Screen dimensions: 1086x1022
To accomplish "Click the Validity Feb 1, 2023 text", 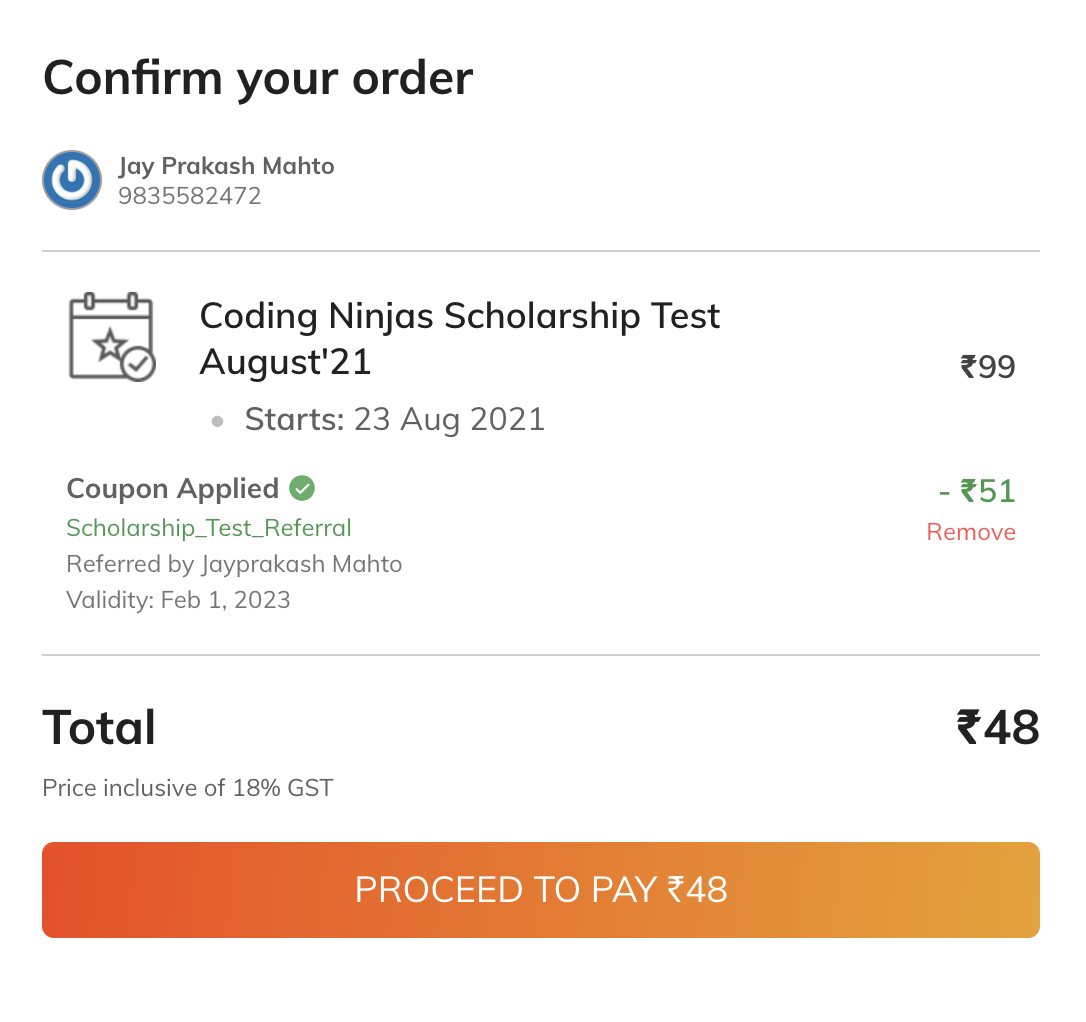I will click(x=178, y=600).
